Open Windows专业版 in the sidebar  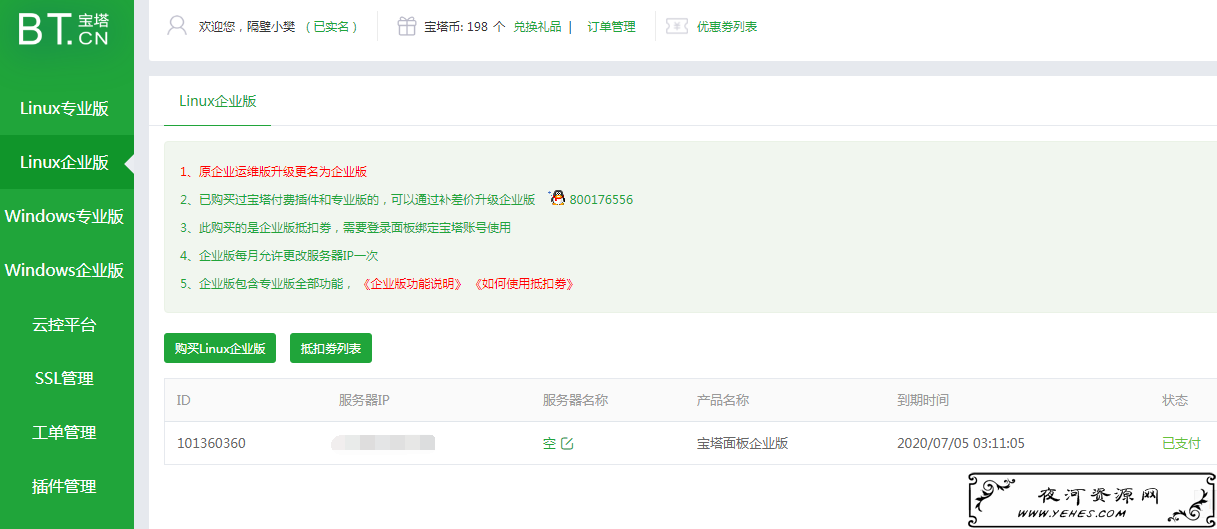tap(65, 216)
